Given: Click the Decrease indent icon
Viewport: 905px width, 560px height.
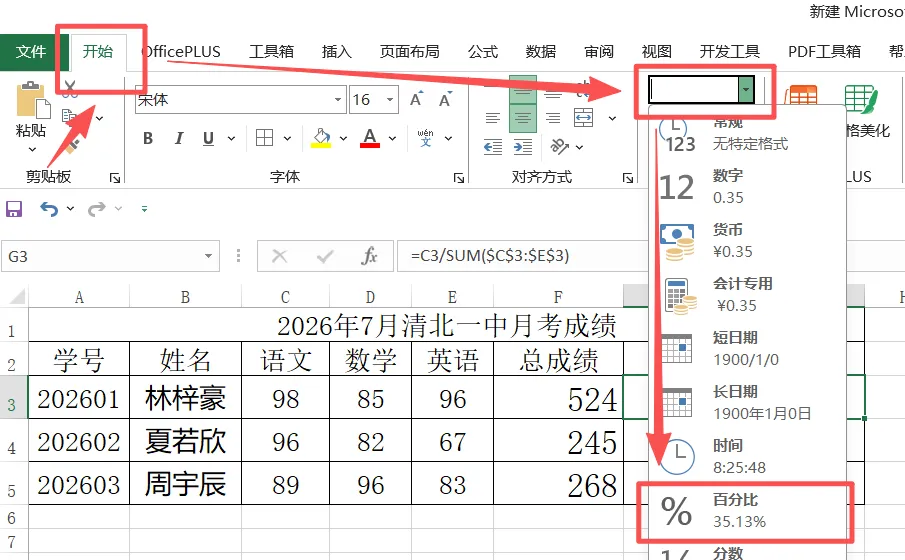Looking at the screenshot, I should click(492, 147).
